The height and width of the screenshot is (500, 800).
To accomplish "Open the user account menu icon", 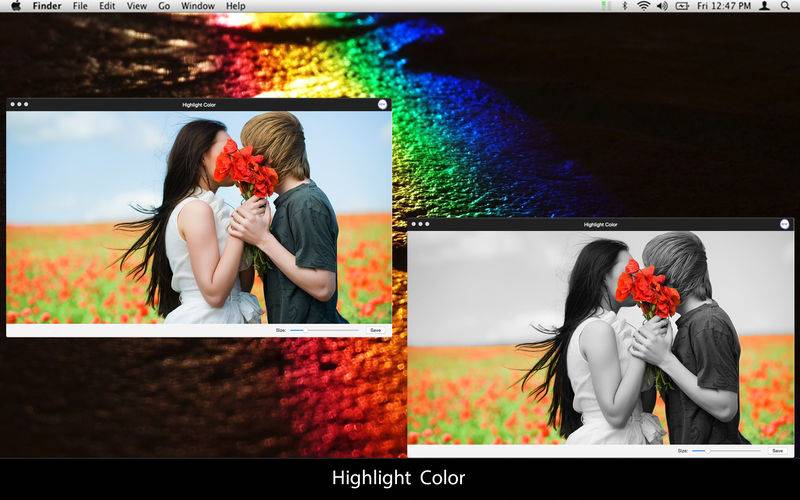I will (x=764, y=6).
